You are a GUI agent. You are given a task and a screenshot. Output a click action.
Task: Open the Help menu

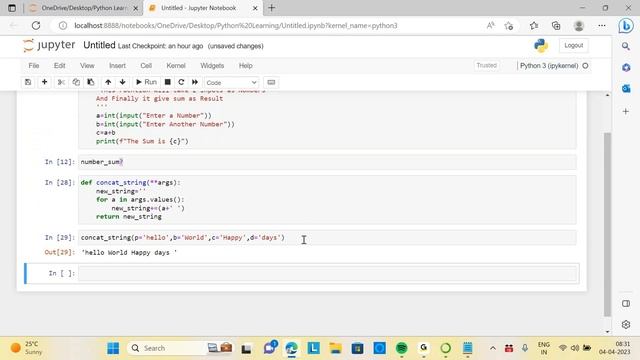[x=246, y=66]
